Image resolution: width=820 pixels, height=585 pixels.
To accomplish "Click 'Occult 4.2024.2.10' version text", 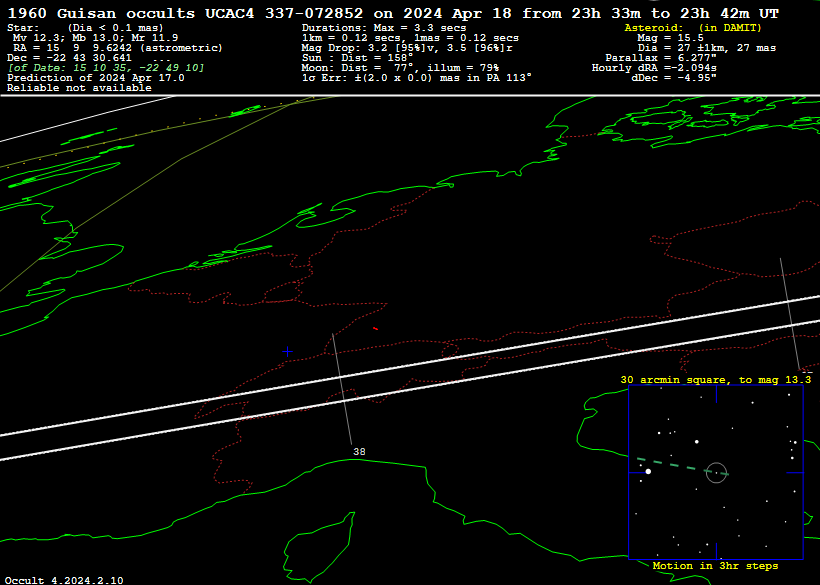I will [65, 580].
